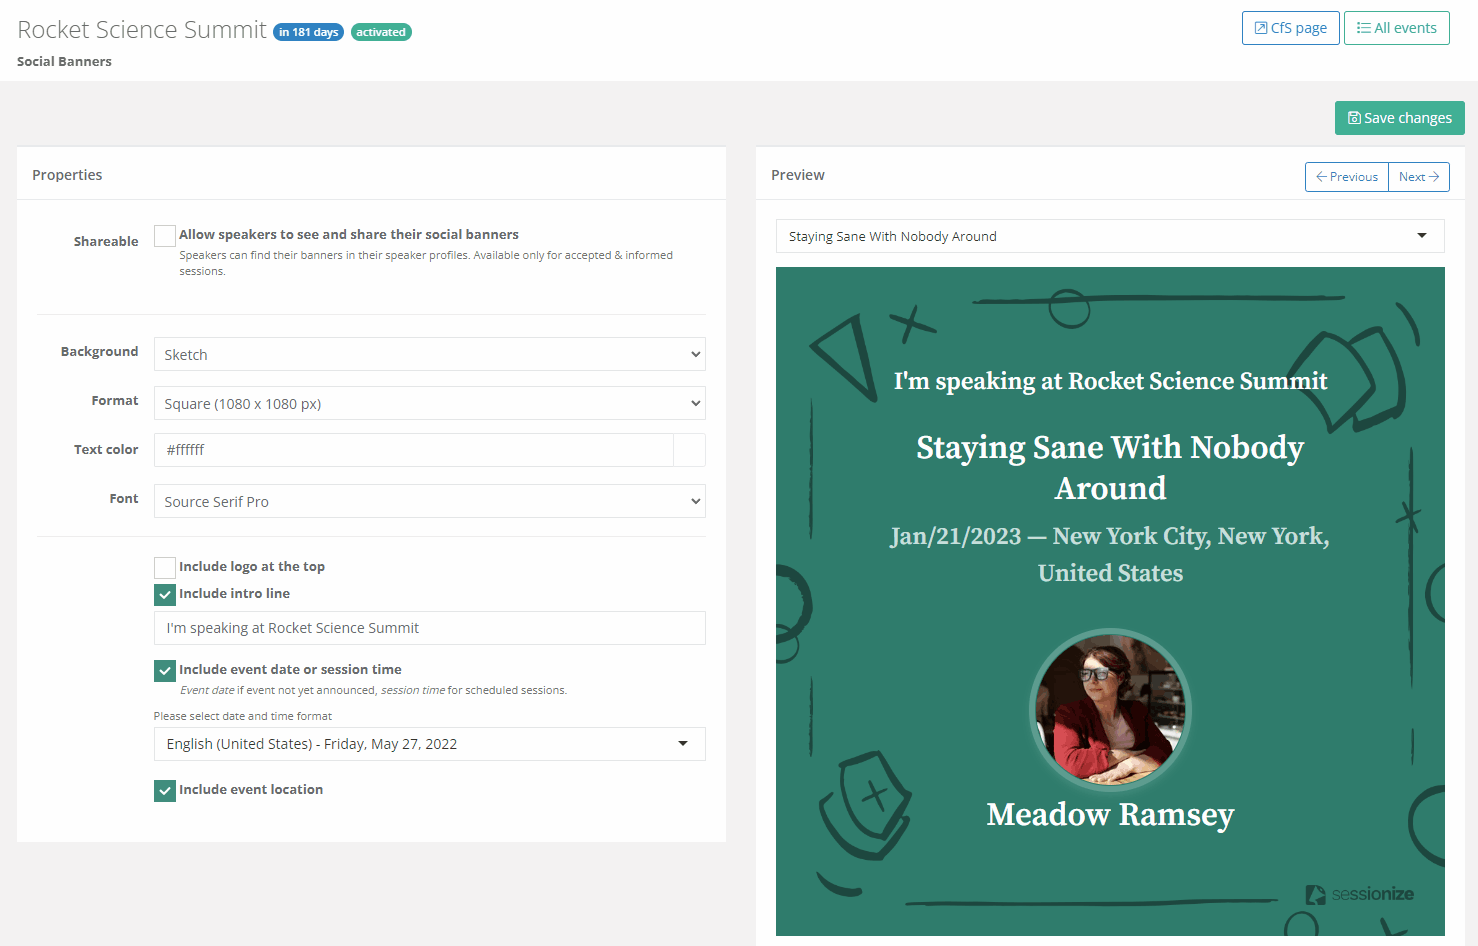Screen dimensions: 1478x946
Task: Open the Background dropdown showing Sketch
Action: (429, 355)
